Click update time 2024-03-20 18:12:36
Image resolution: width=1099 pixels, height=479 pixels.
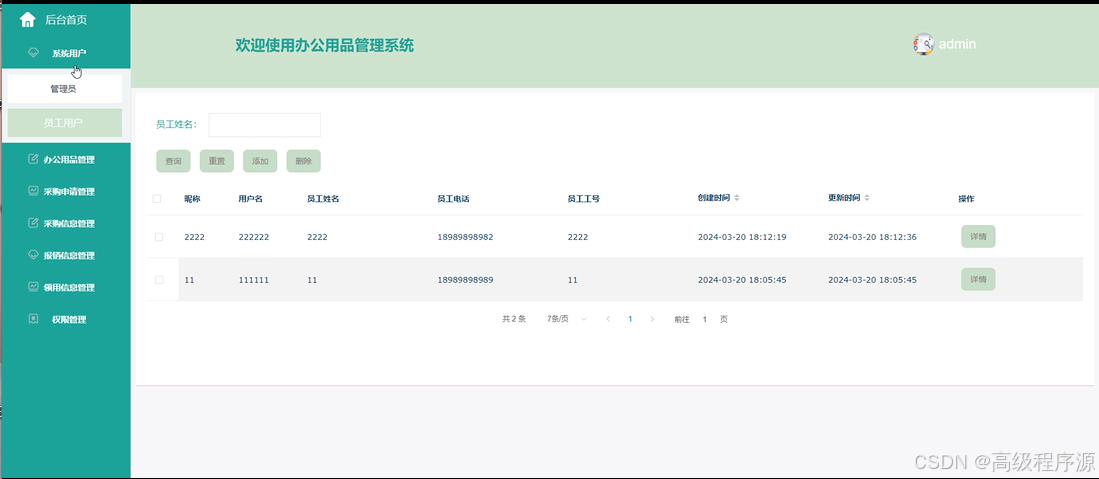tap(873, 237)
